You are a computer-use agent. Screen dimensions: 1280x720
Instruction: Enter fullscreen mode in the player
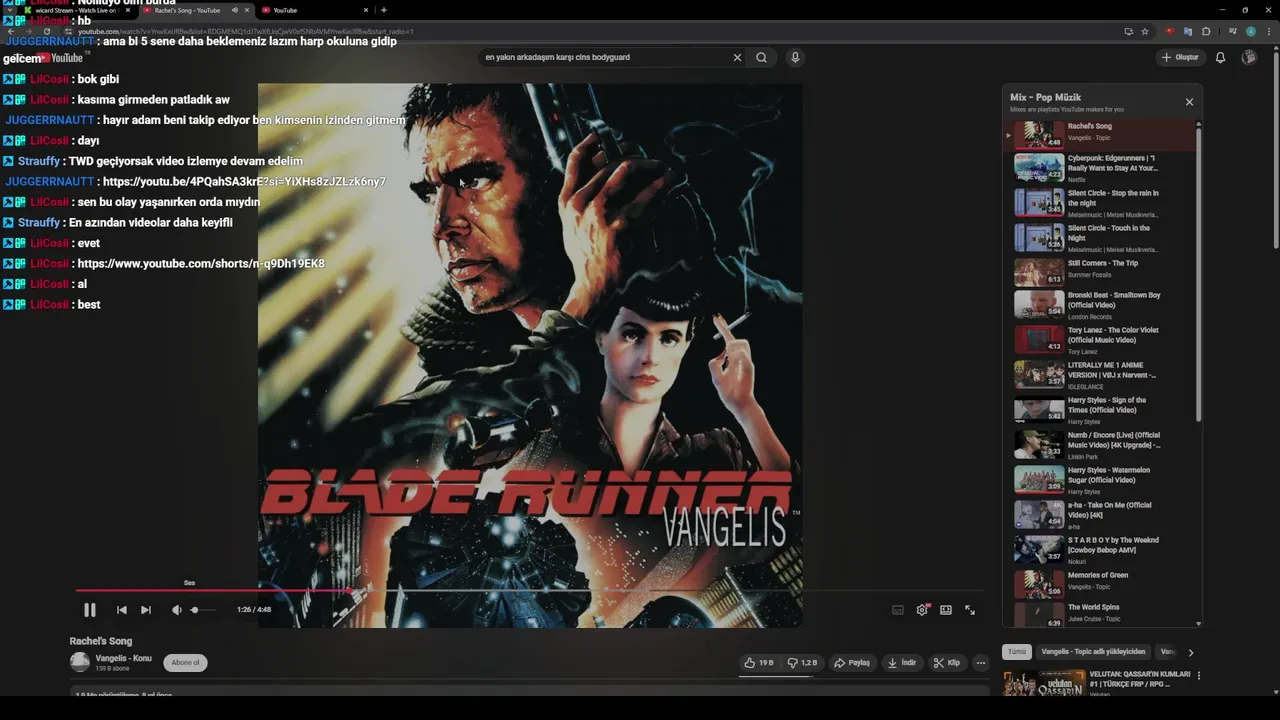970,610
